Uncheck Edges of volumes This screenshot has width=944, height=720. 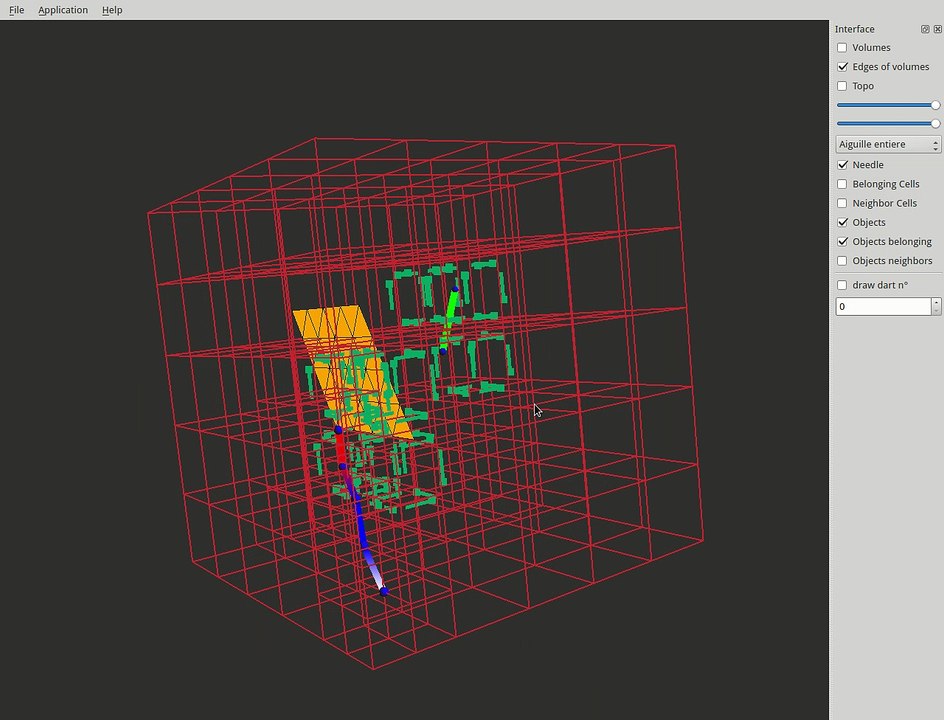click(842, 67)
